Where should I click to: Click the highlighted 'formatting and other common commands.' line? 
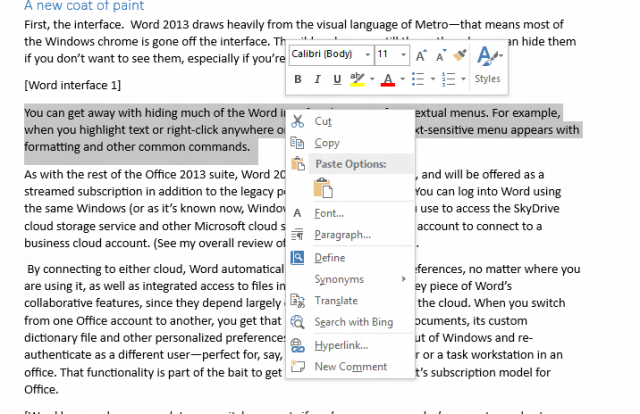(x=137, y=147)
